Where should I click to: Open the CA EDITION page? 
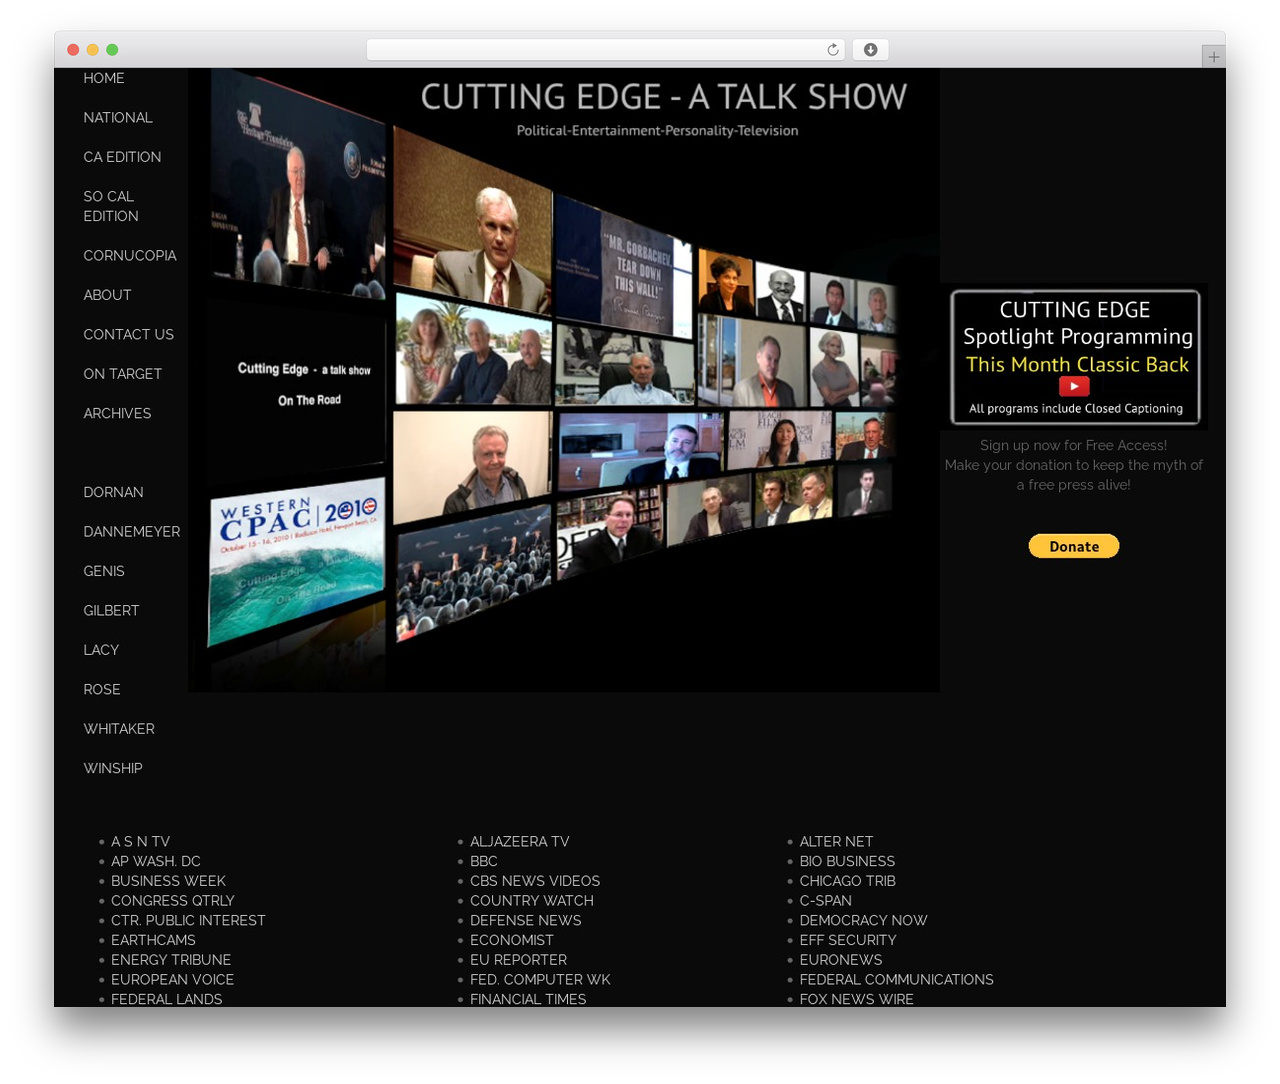click(122, 157)
